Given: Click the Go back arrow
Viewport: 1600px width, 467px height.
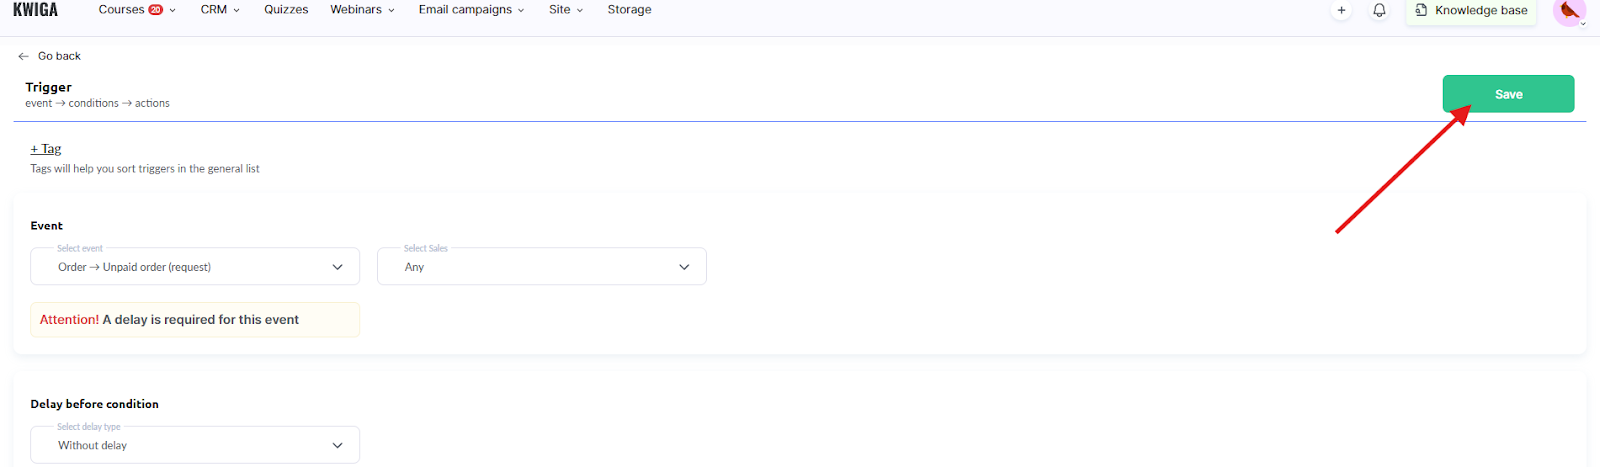Looking at the screenshot, I should (24, 56).
